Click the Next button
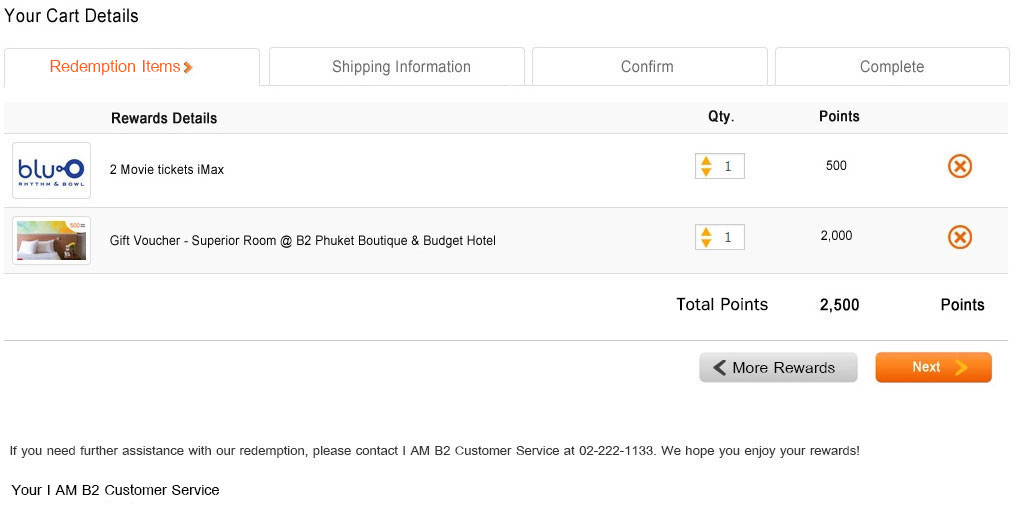Image resolution: width=1019 pixels, height=509 pixels. coord(933,367)
